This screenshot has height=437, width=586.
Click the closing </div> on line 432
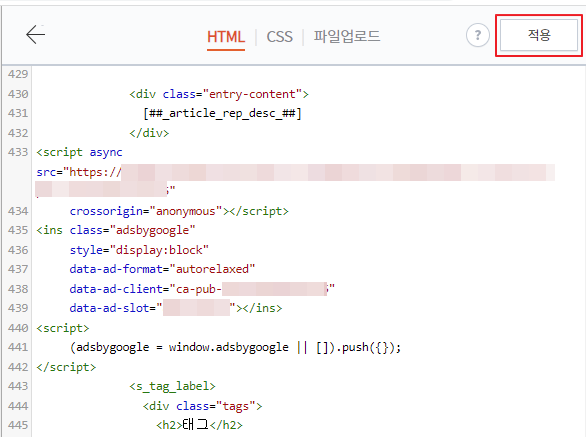click(149, 133)
